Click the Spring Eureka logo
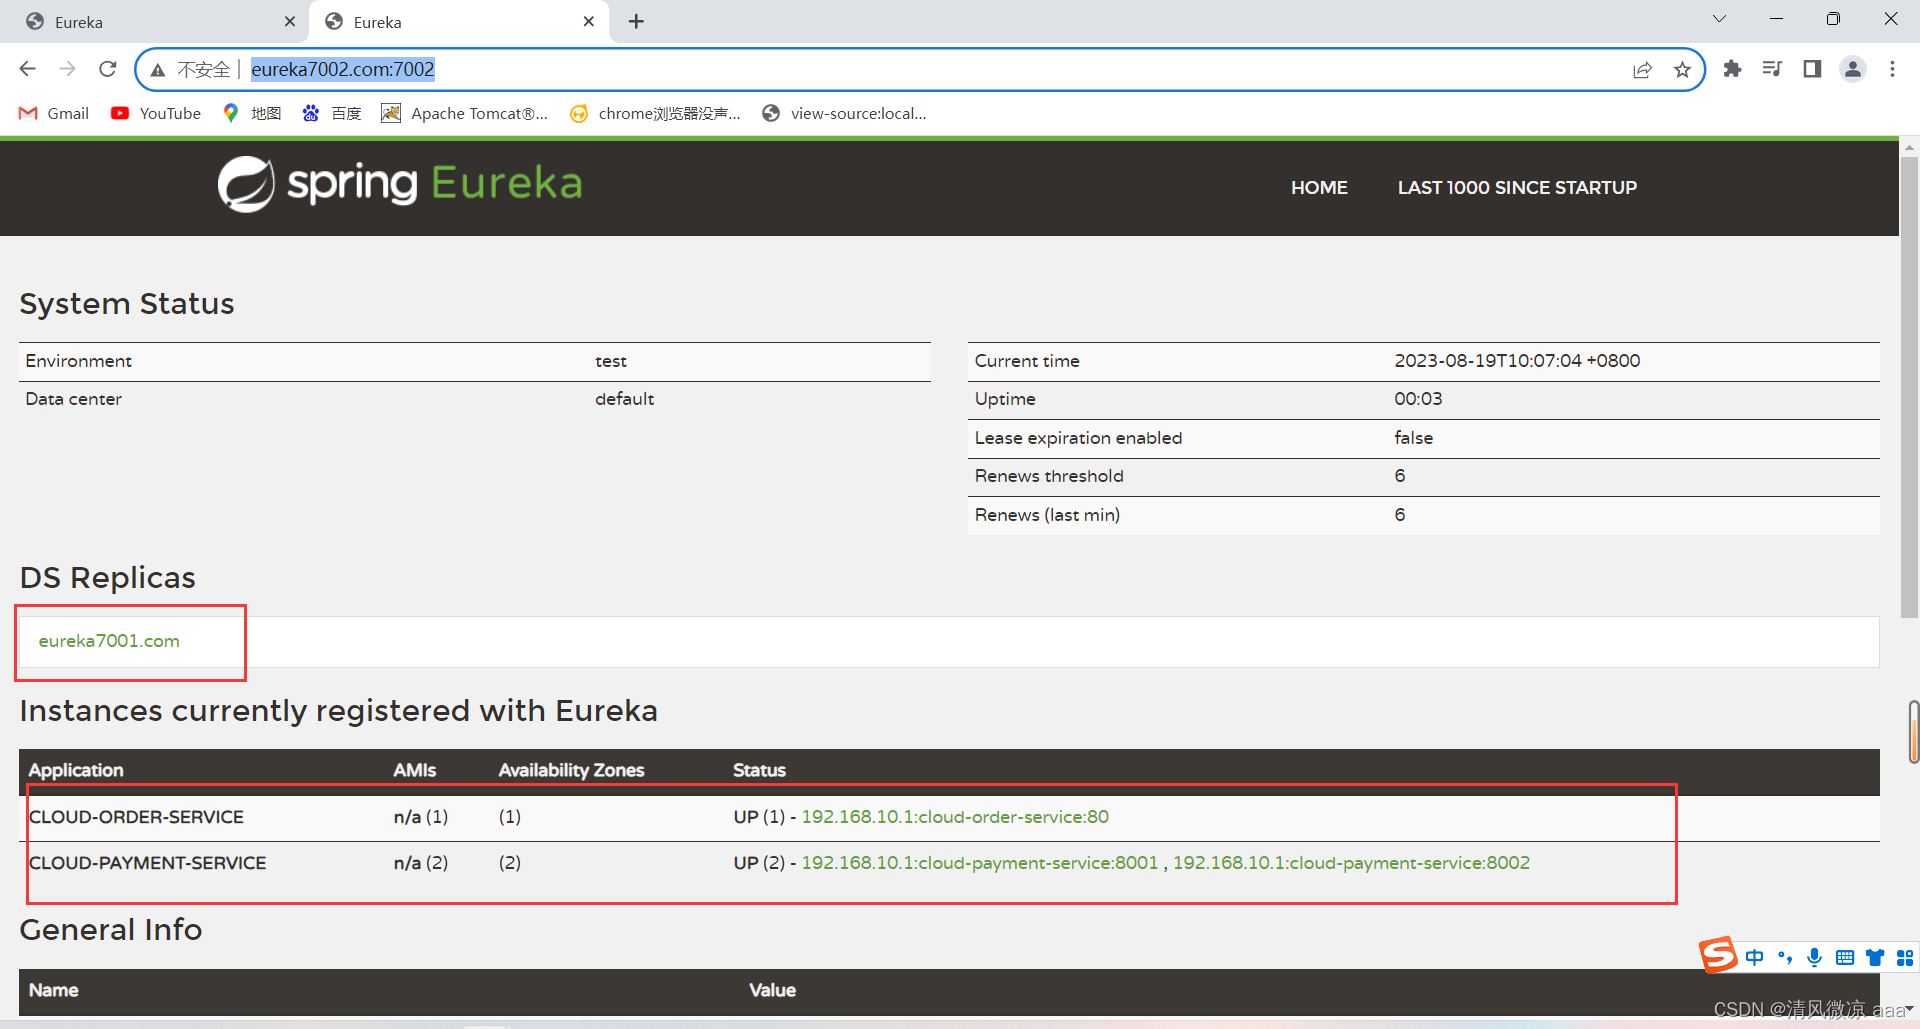The height and width of the screenshot is (1029, 1920). [400, 184]
